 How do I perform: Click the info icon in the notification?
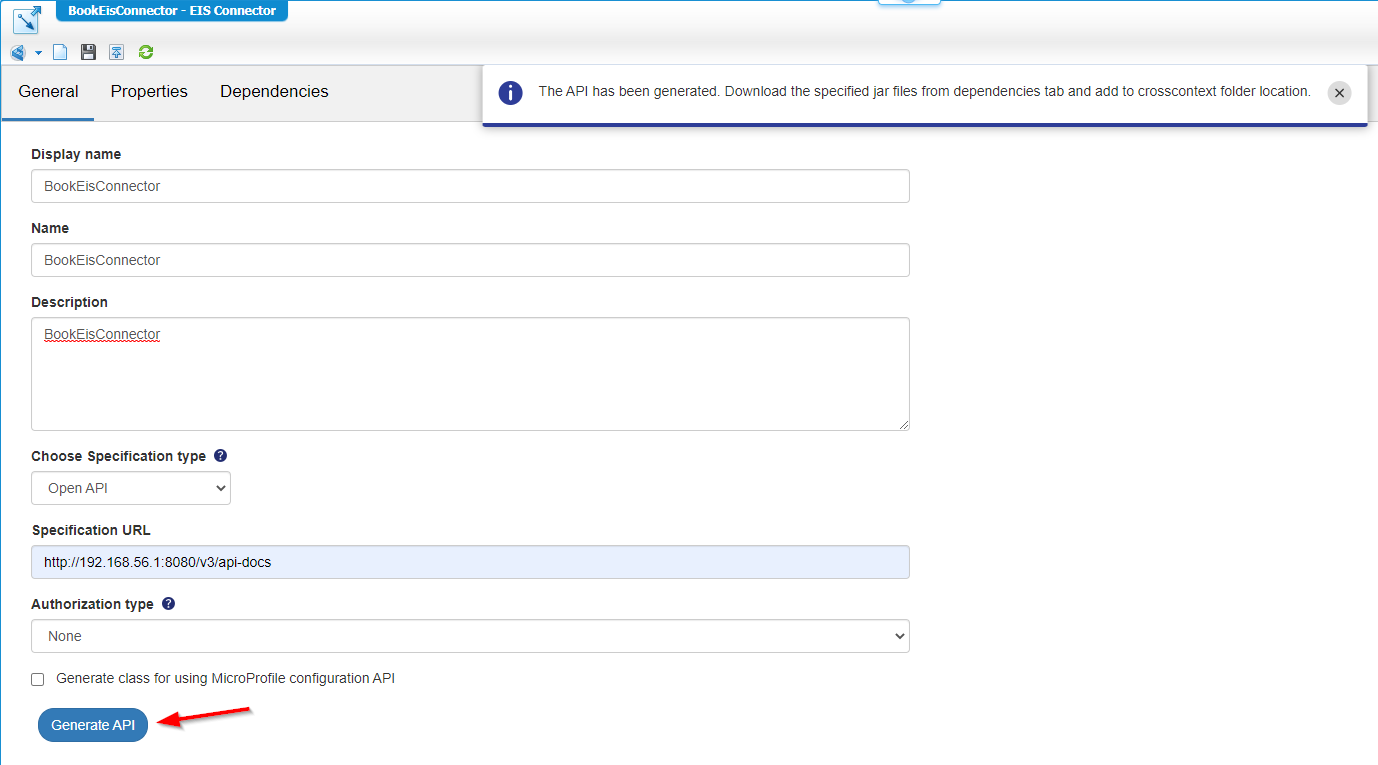click(x=511, y=93)
